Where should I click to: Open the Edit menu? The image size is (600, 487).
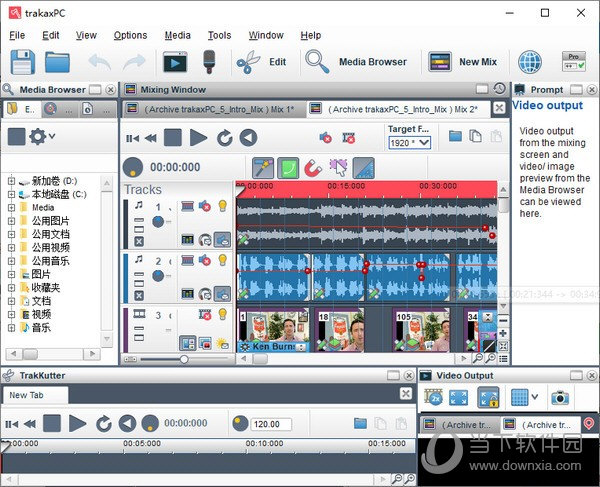pyautogui.click(x=51, y=35)
